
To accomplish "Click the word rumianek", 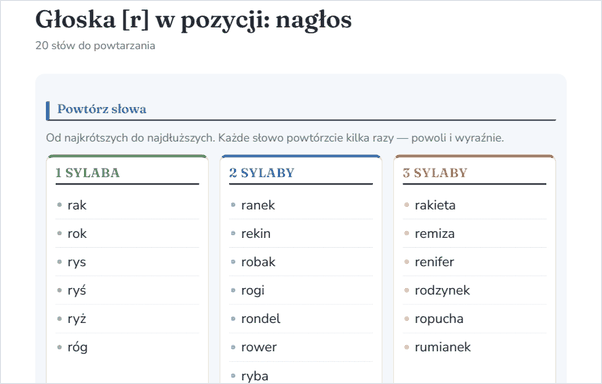I will coord(443,348).
